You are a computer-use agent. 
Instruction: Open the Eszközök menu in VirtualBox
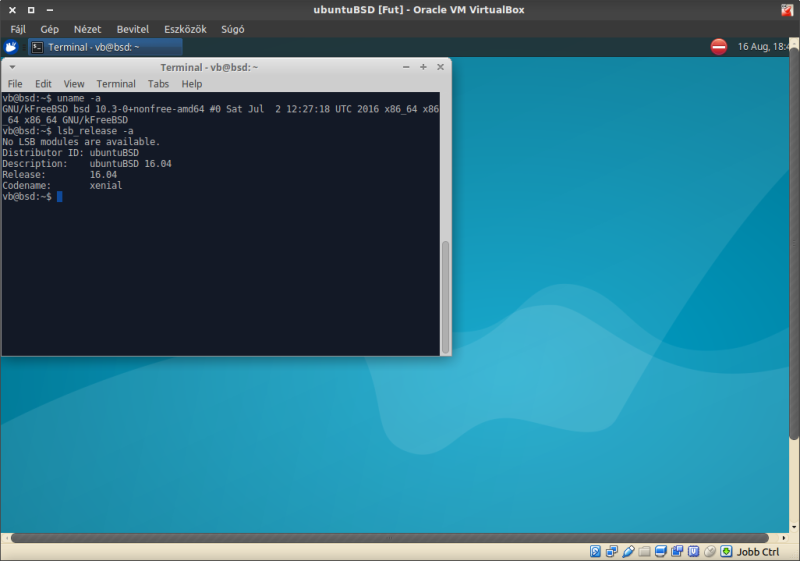(185, 29)
